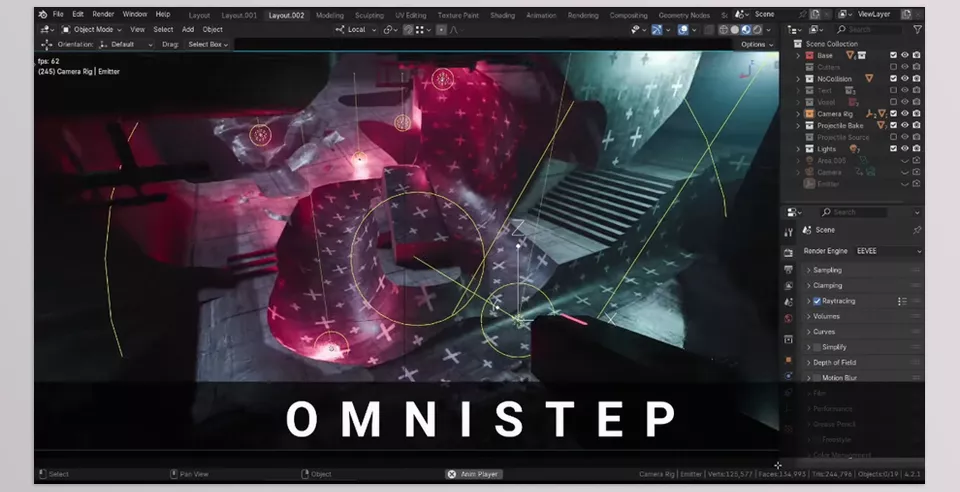Open the editor type selector in the viewport header
This screenshot has width=960, height=492.
(47, 29)
